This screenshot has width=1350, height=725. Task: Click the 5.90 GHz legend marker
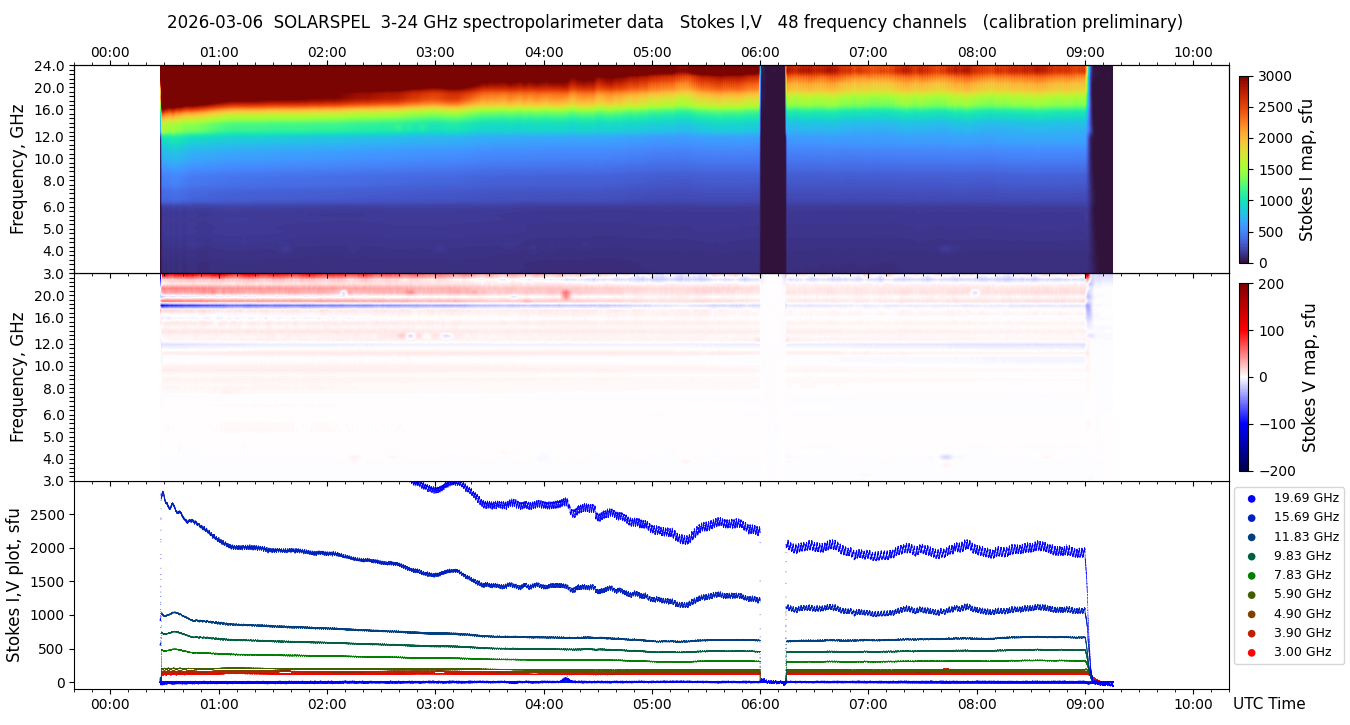tap(1251, 594)
